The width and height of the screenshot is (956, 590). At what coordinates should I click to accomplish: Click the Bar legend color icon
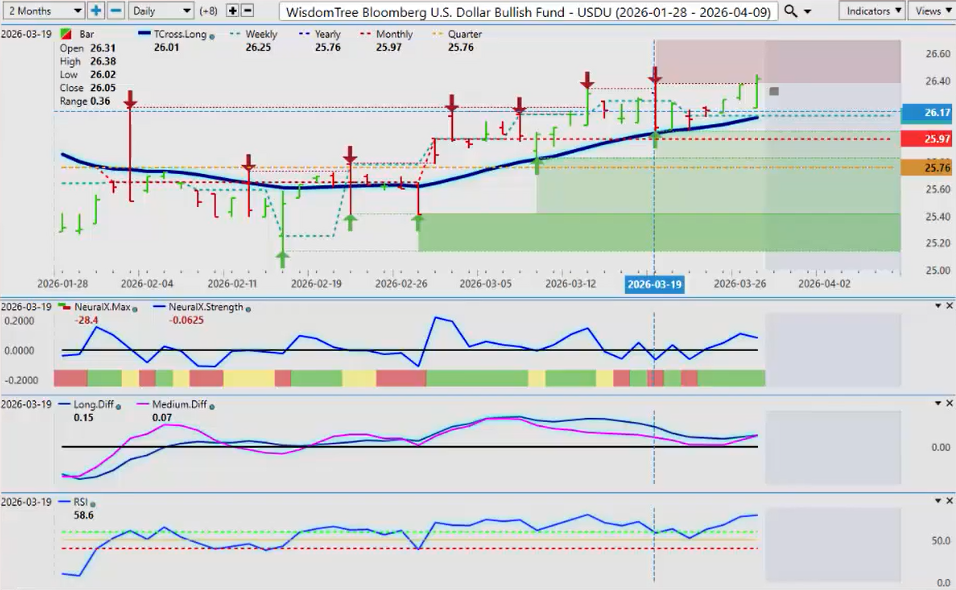[66, 34]
